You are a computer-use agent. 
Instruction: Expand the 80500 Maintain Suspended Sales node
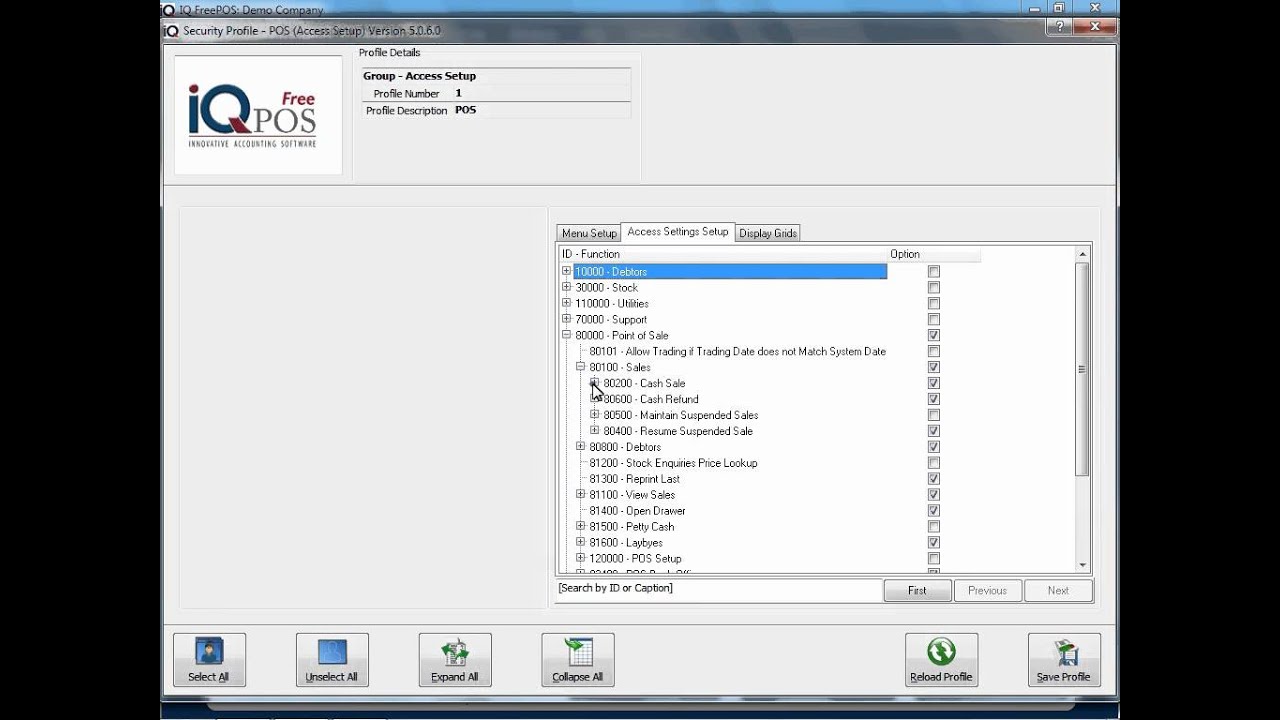[595, 414]
